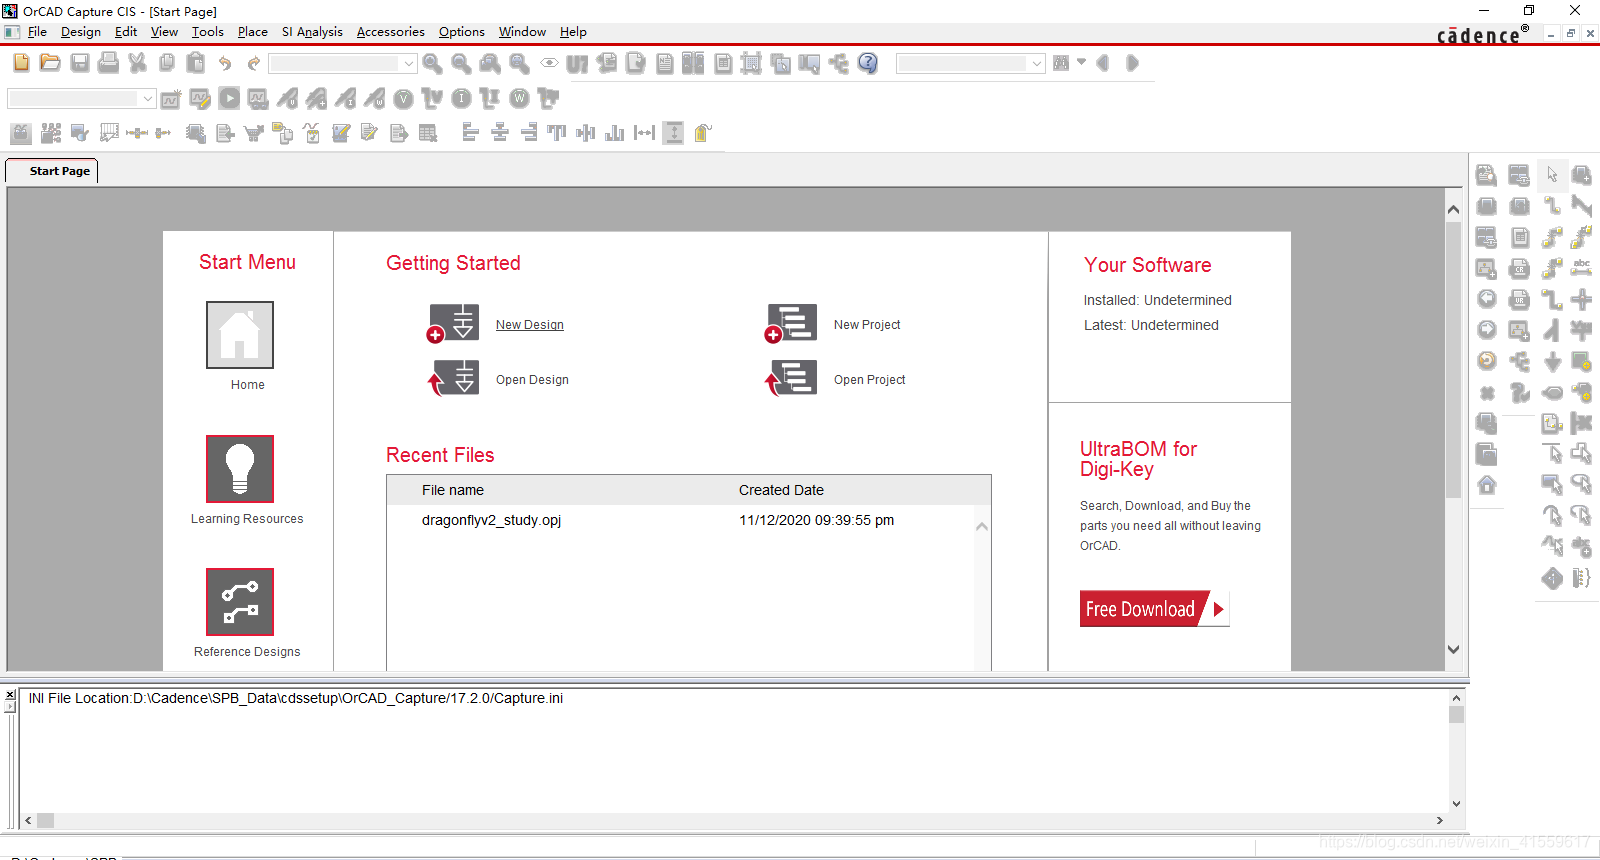
Task: Click the binoculars search icon
Action: pyautogui.click(x=1061, y=63)
